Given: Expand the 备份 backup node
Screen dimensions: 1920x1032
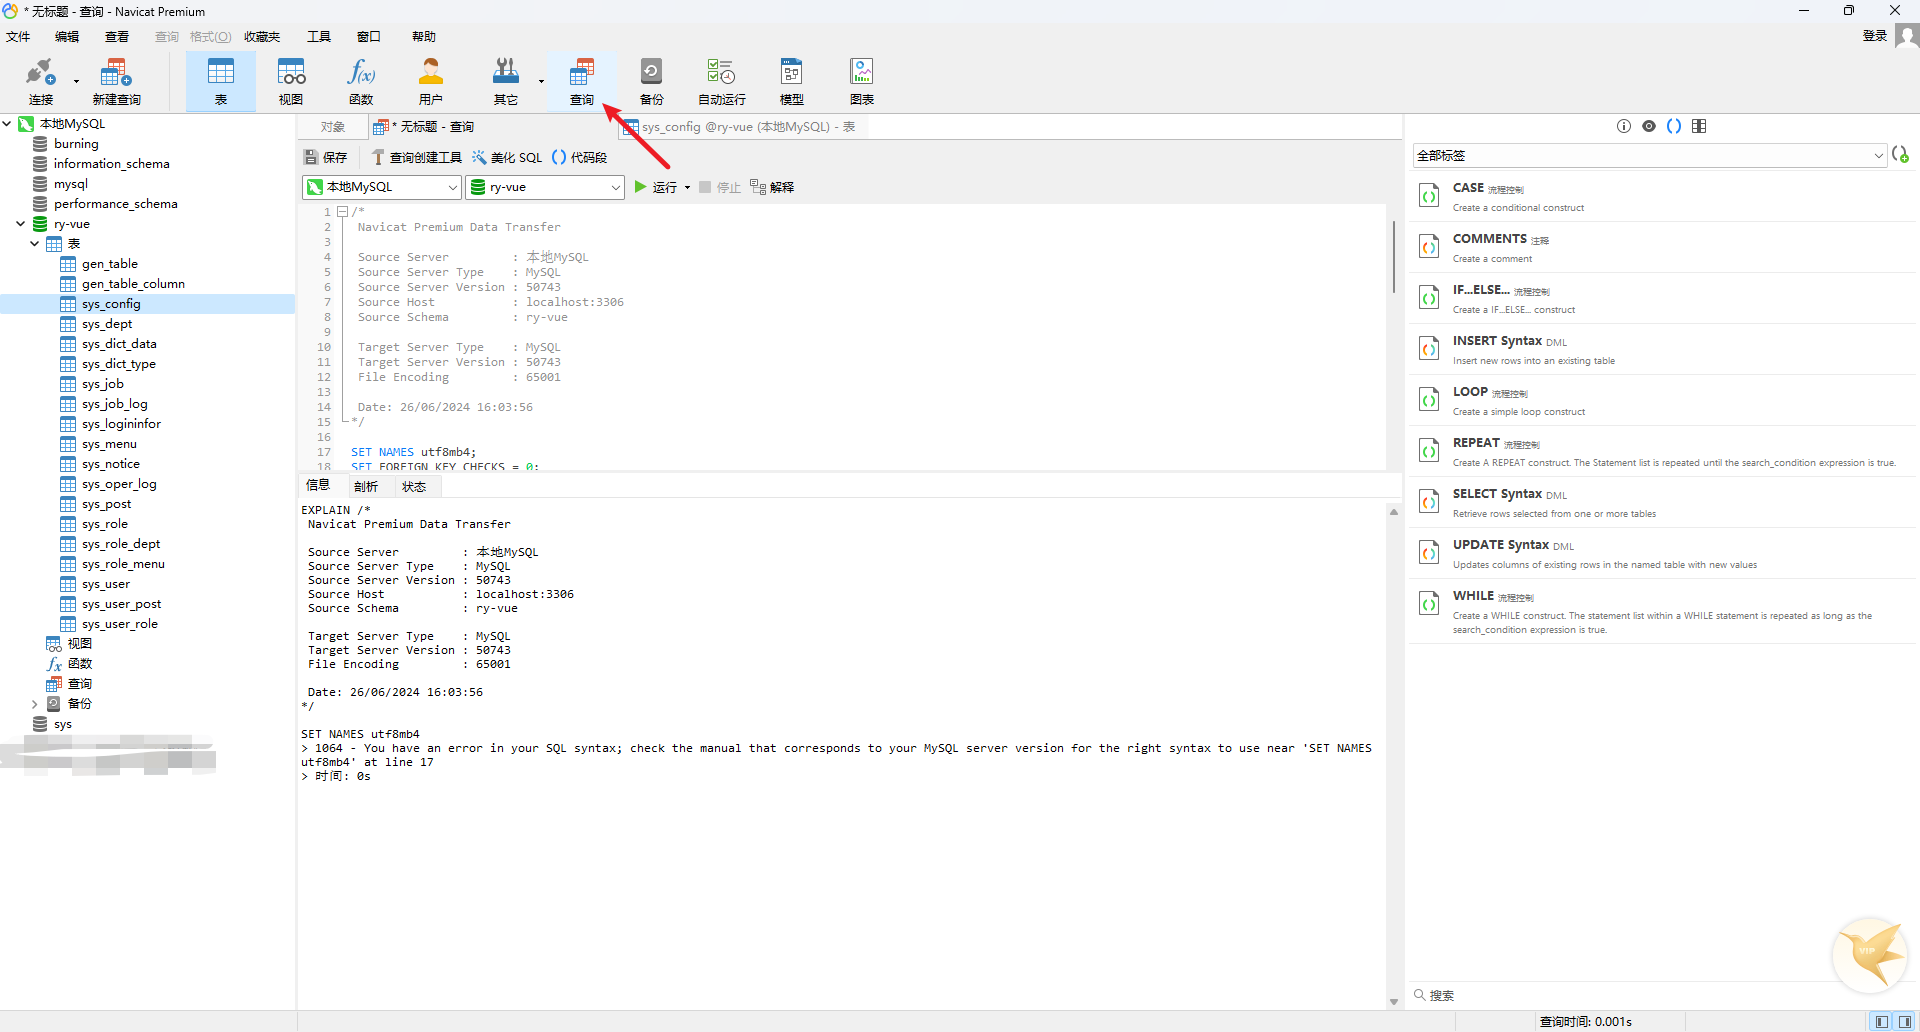Looking at the screenshot, I should [35, 704].
